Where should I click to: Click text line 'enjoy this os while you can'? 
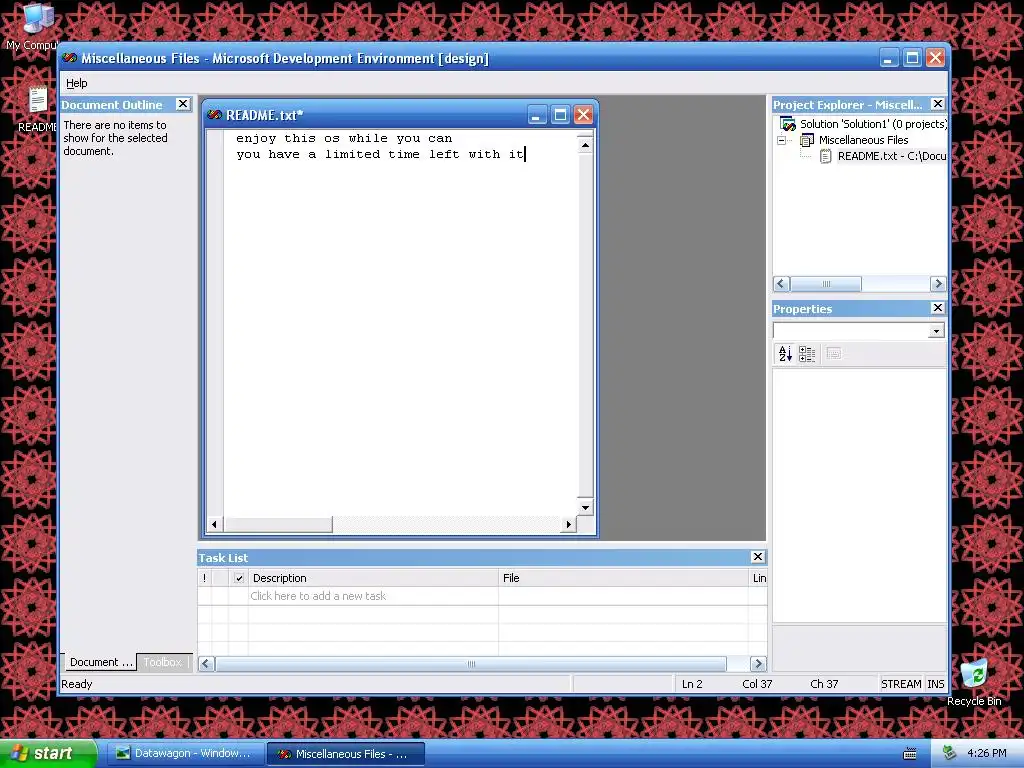(344, 138)
